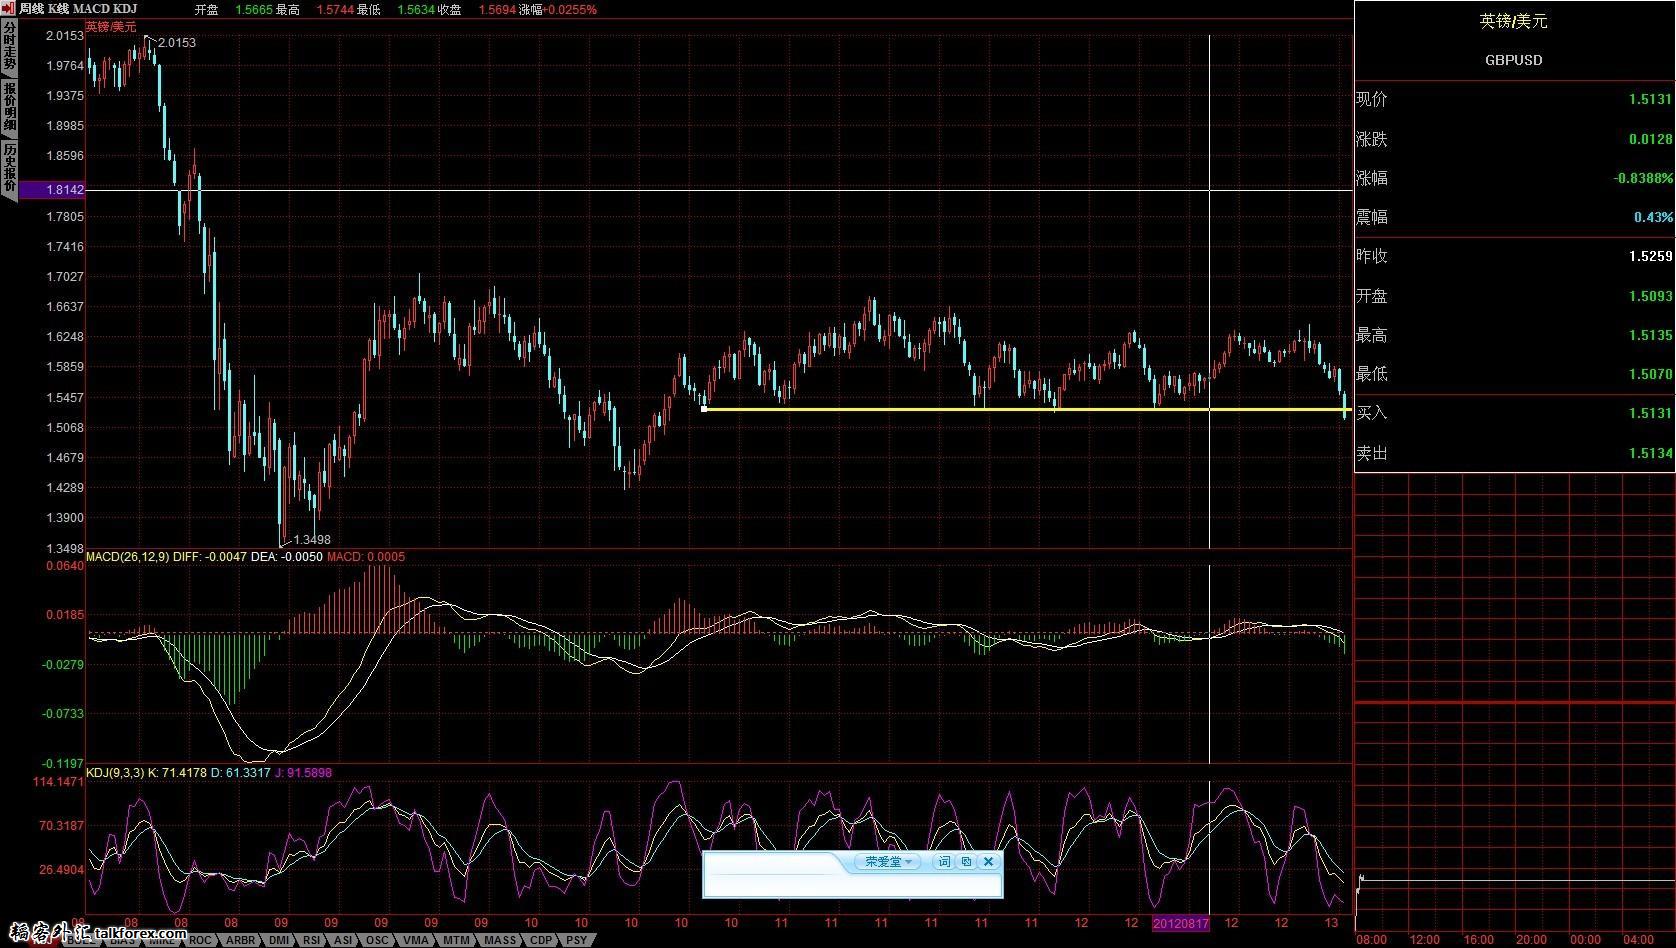The width and height of the screenshot is (1676, 948).
Task: Switch to the RSI indicator tab
Action: pyautogui.click(x=312, y=940)
